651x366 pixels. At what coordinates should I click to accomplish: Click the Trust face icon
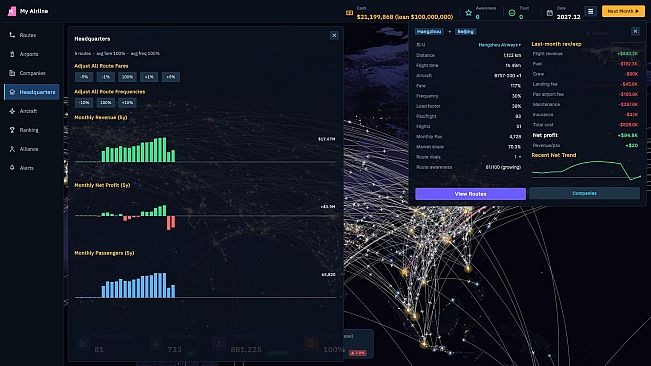(x=512, y=13)
